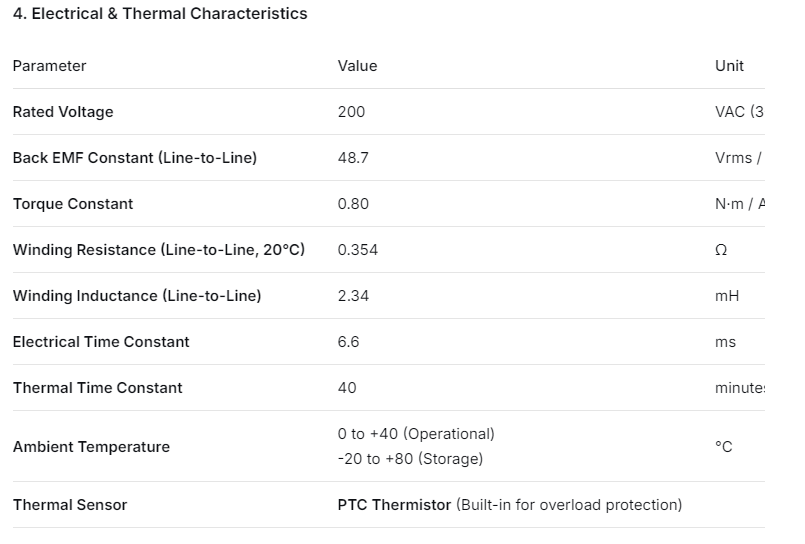Click the storage temperature range text
Screen dimensions: 805x544
[410, 459]
